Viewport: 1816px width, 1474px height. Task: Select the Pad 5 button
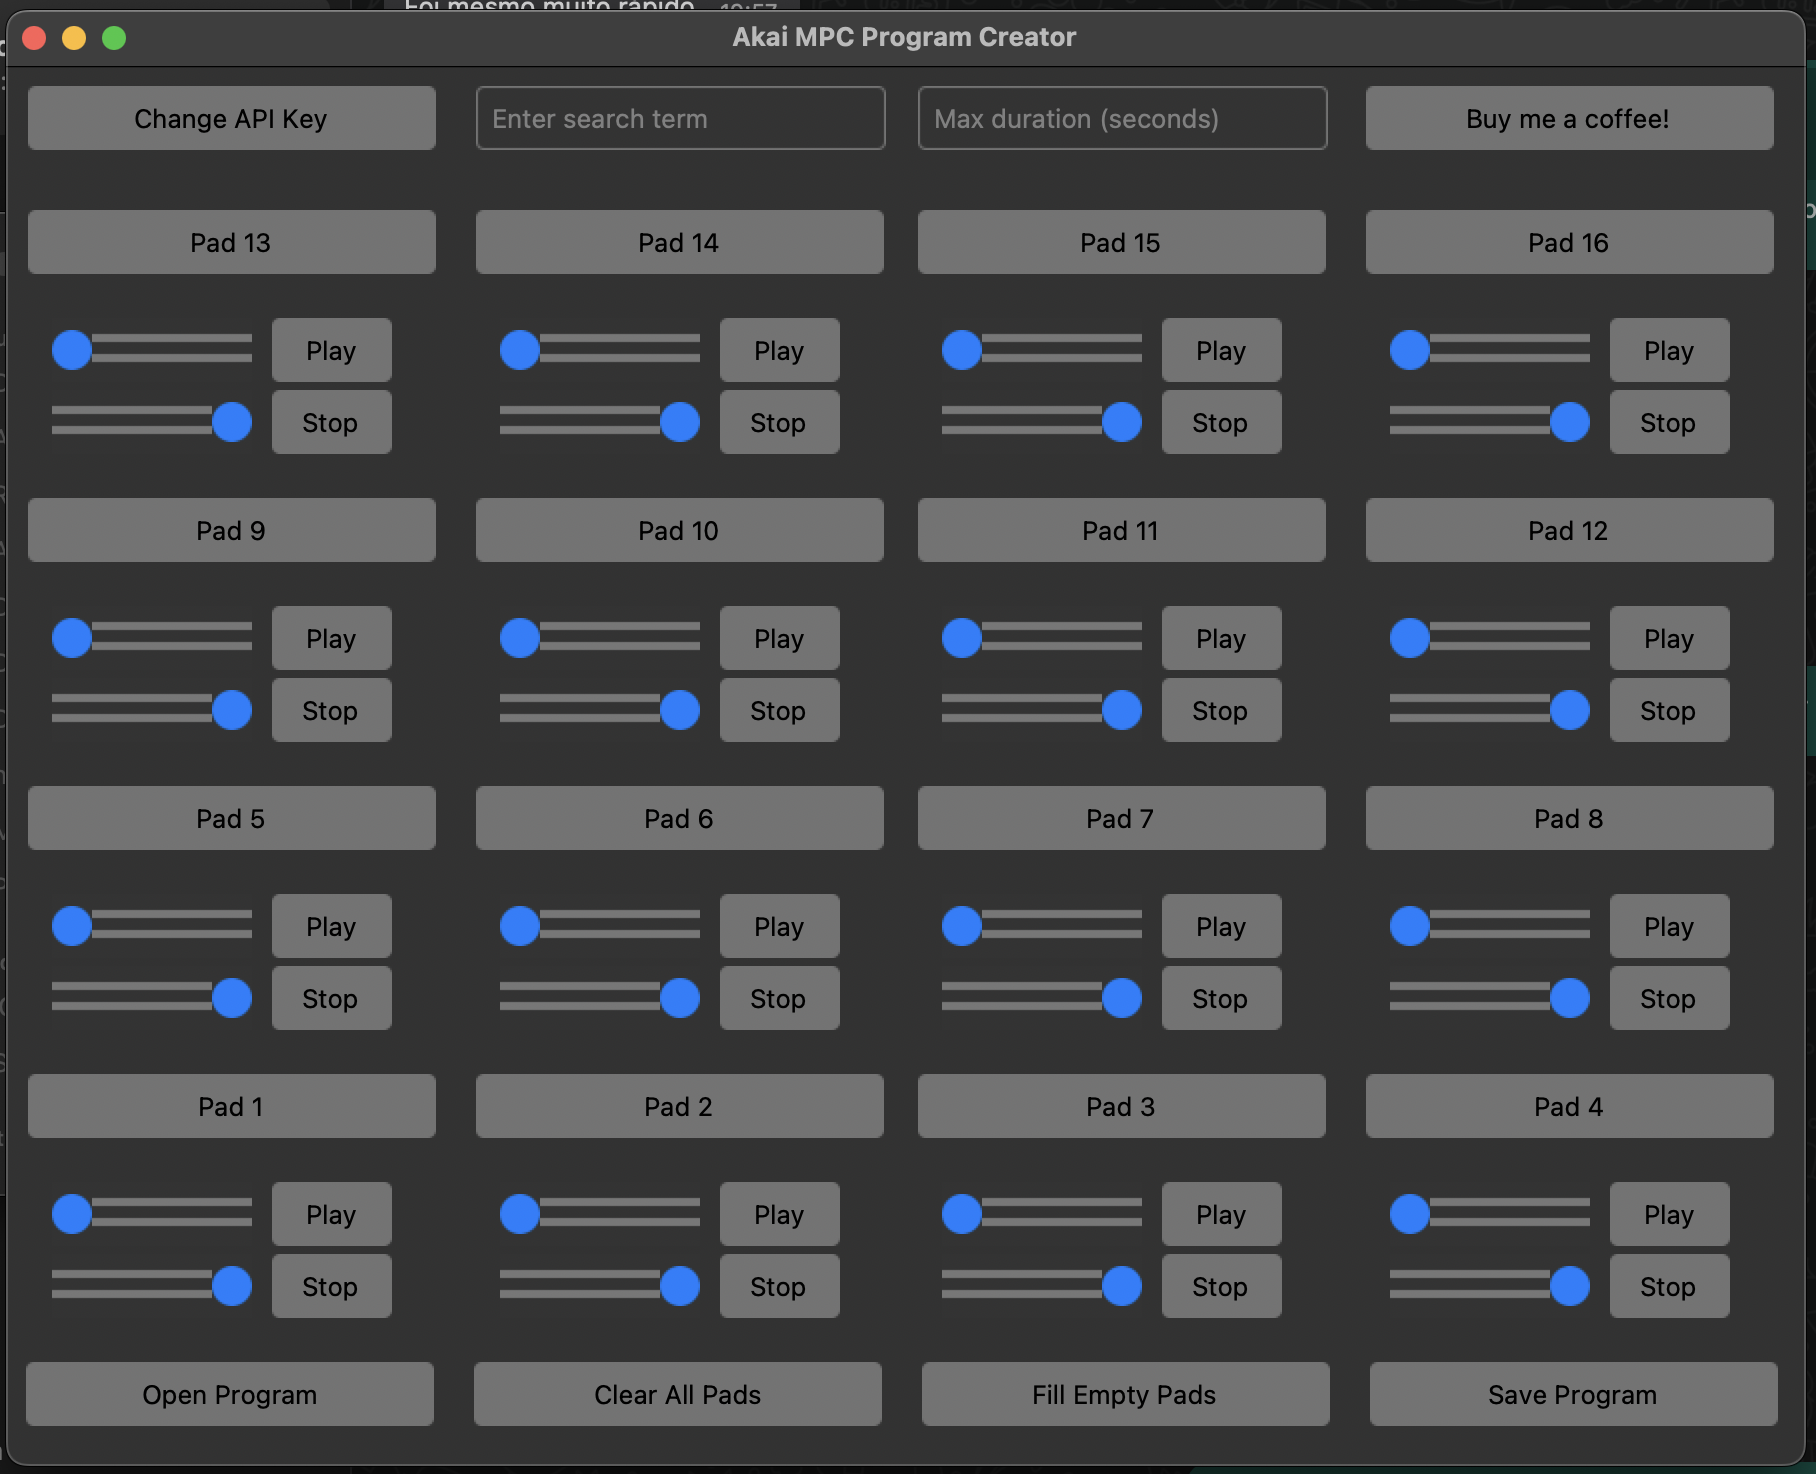pos(231,818)
